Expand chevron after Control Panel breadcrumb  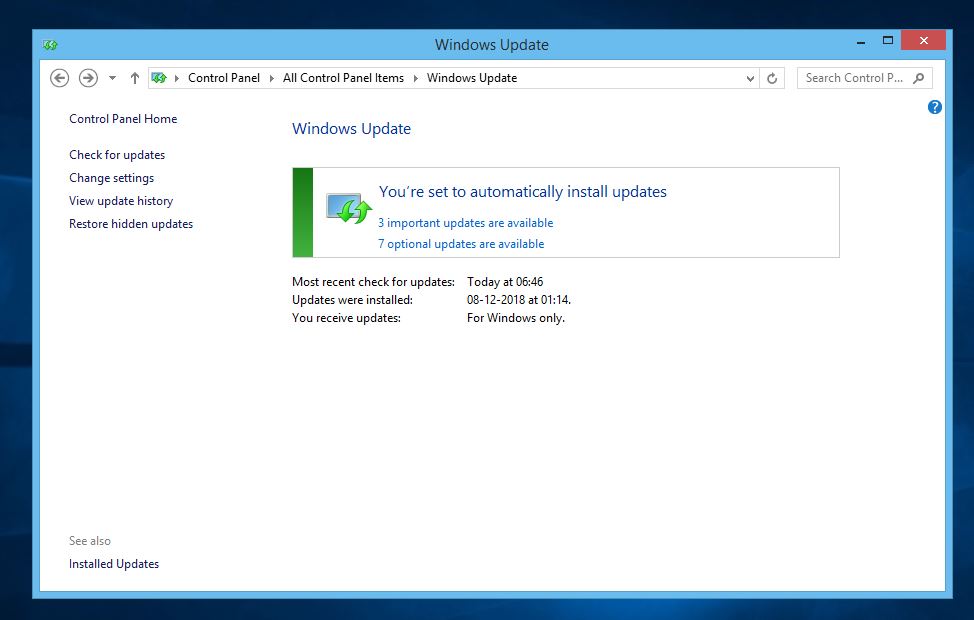pos(271,78)
